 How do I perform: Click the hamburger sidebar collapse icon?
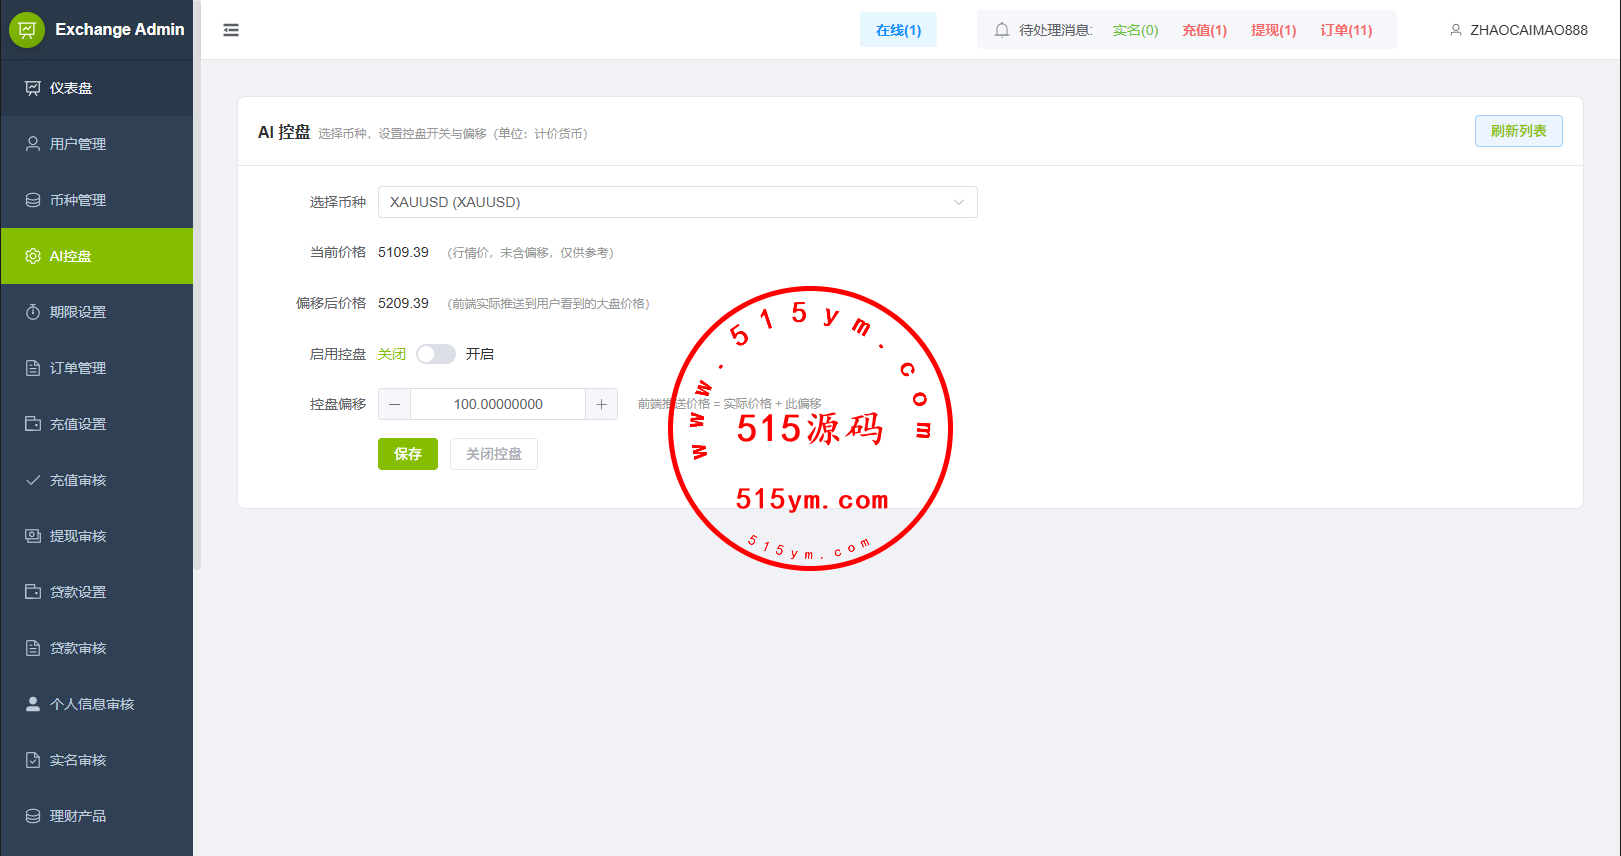coord(231,30)
